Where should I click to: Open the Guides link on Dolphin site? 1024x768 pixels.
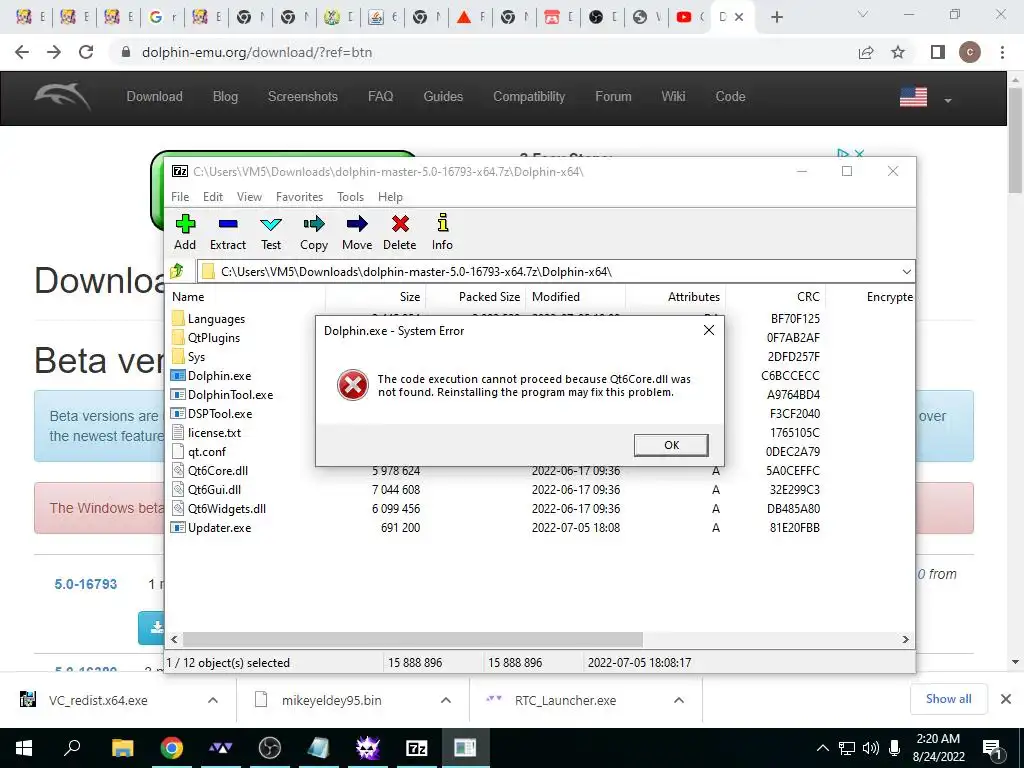click(443, 96)
